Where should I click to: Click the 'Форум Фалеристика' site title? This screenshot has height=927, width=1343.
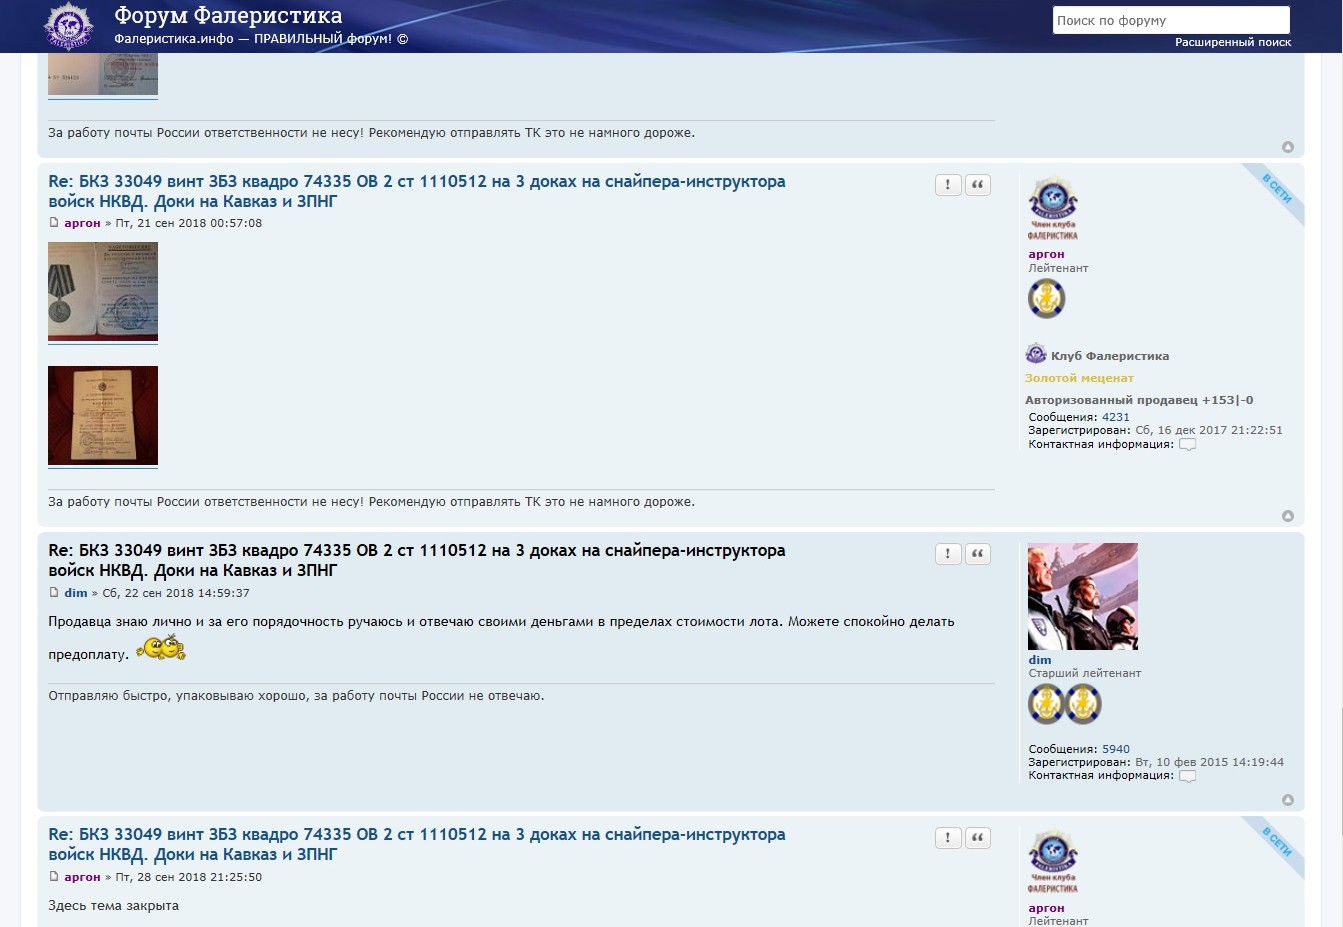pyautogui.click(x=228, y=16)
